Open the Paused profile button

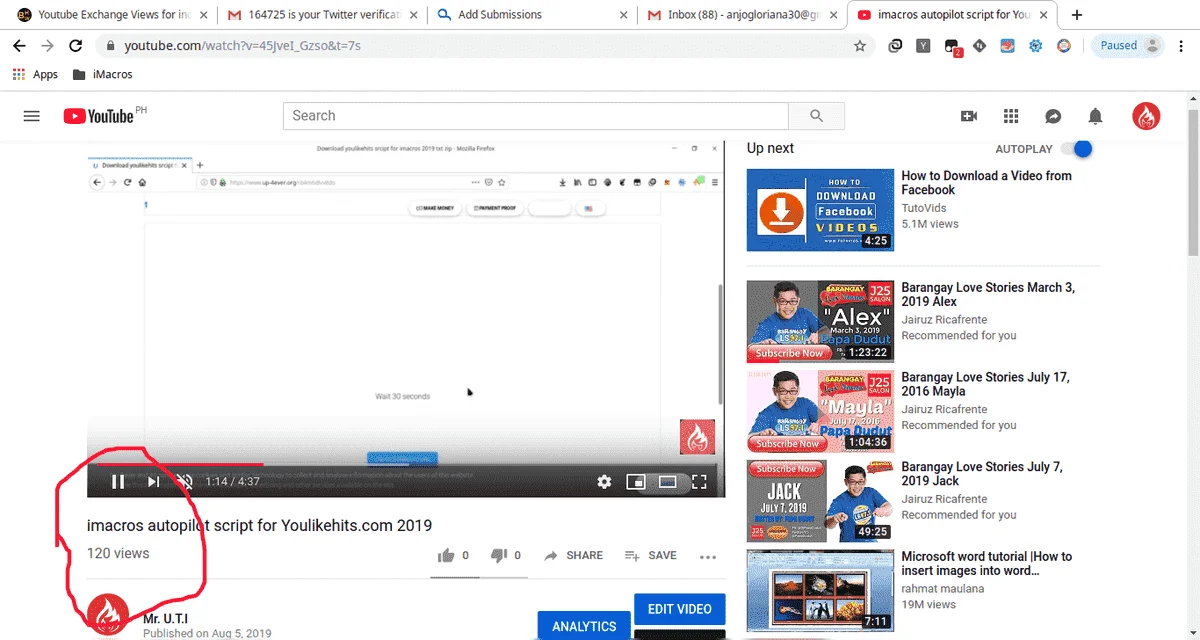pos(1129,45)
